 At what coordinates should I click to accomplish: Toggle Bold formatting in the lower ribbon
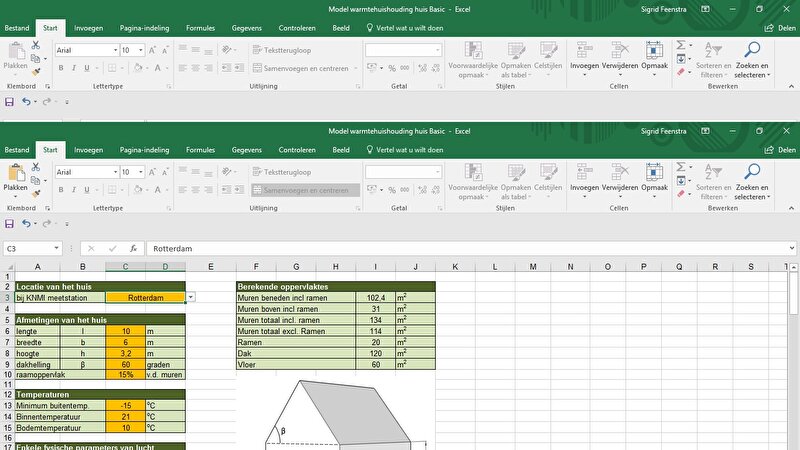click(x=60, y=190)
